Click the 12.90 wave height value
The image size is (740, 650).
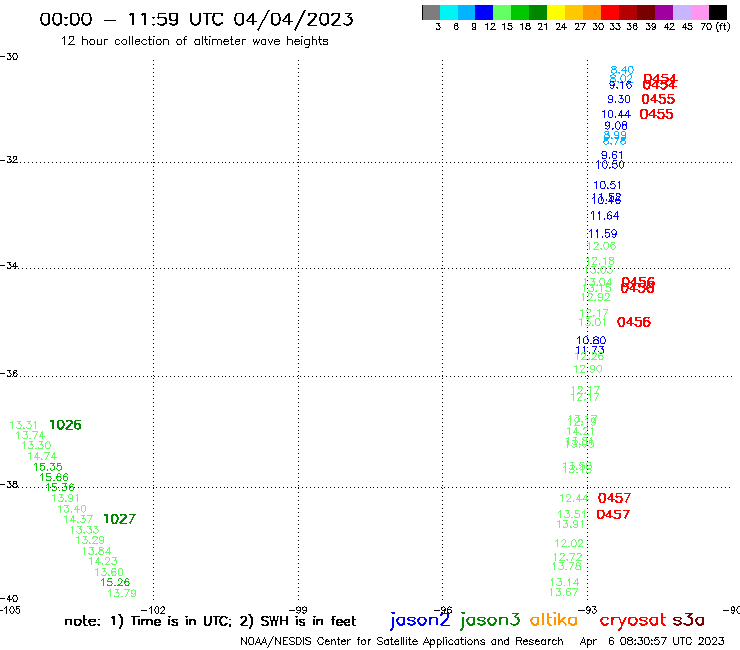[x=588, y=369]
